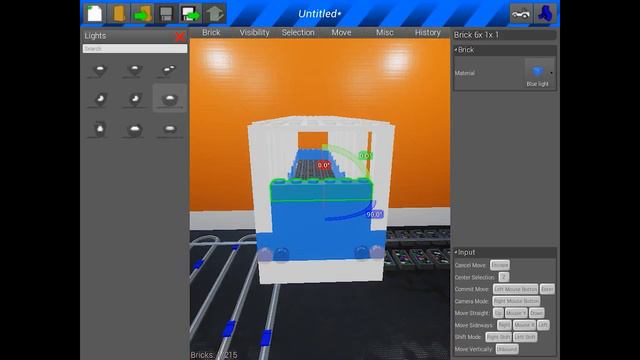Click the Brick 6x 1x 1 title text

click(476, 35)
